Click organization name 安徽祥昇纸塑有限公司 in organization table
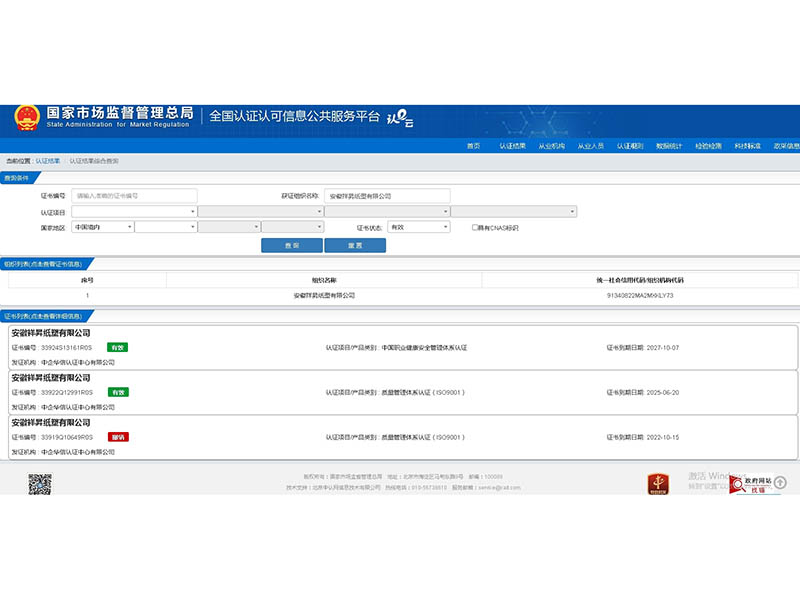 coord(324,295)
